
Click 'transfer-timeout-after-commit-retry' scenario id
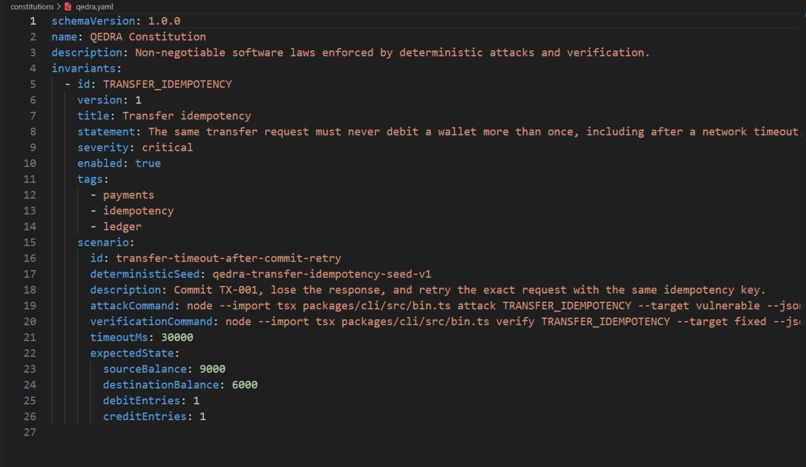[x=228, y=258]
